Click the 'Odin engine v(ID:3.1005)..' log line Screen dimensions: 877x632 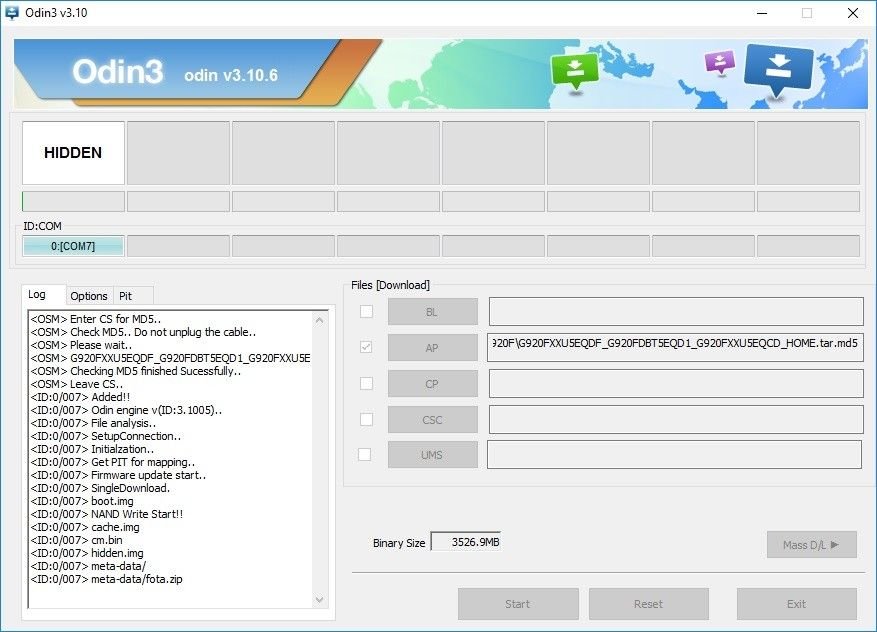click(126, 410)
